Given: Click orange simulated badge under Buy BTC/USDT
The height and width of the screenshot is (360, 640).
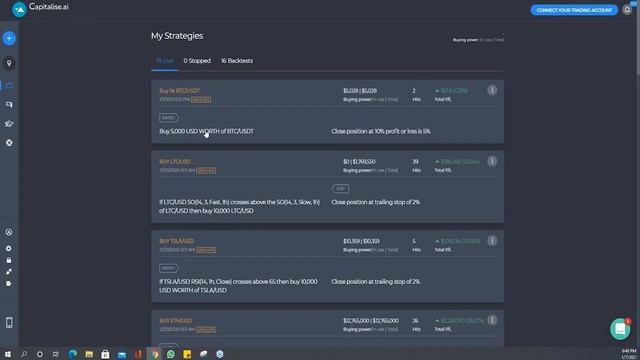Looking at the screenshot, I should click(x=201, y=100).
